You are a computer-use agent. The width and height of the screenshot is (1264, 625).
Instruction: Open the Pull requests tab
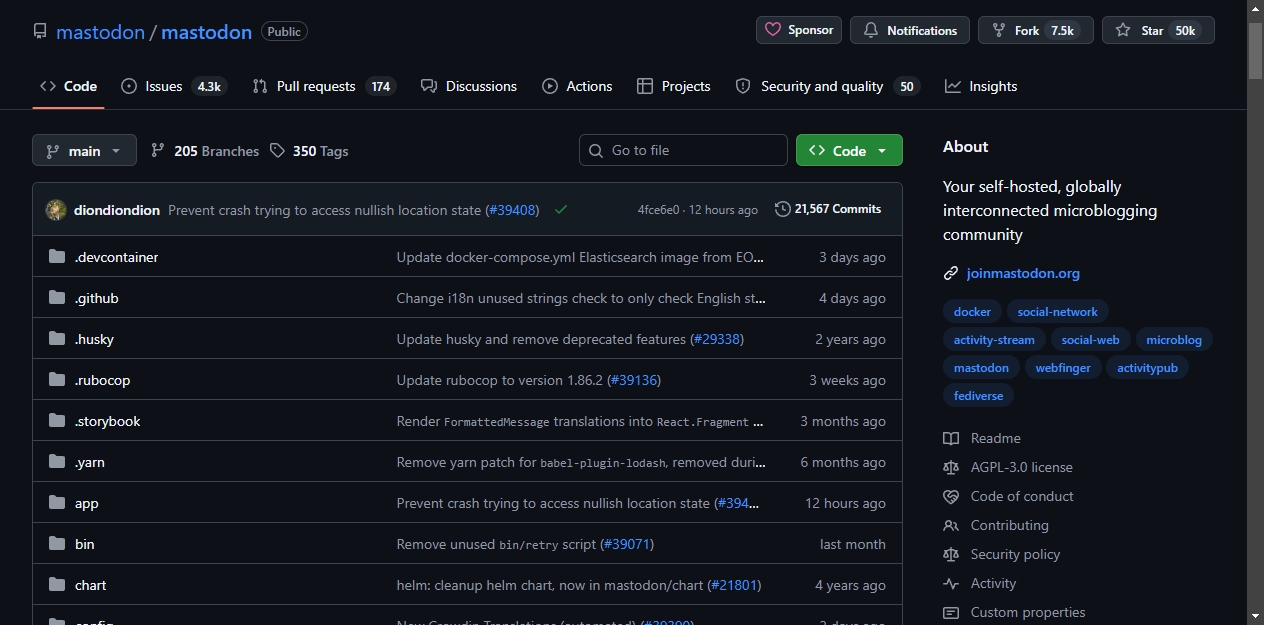pos(324,86)
